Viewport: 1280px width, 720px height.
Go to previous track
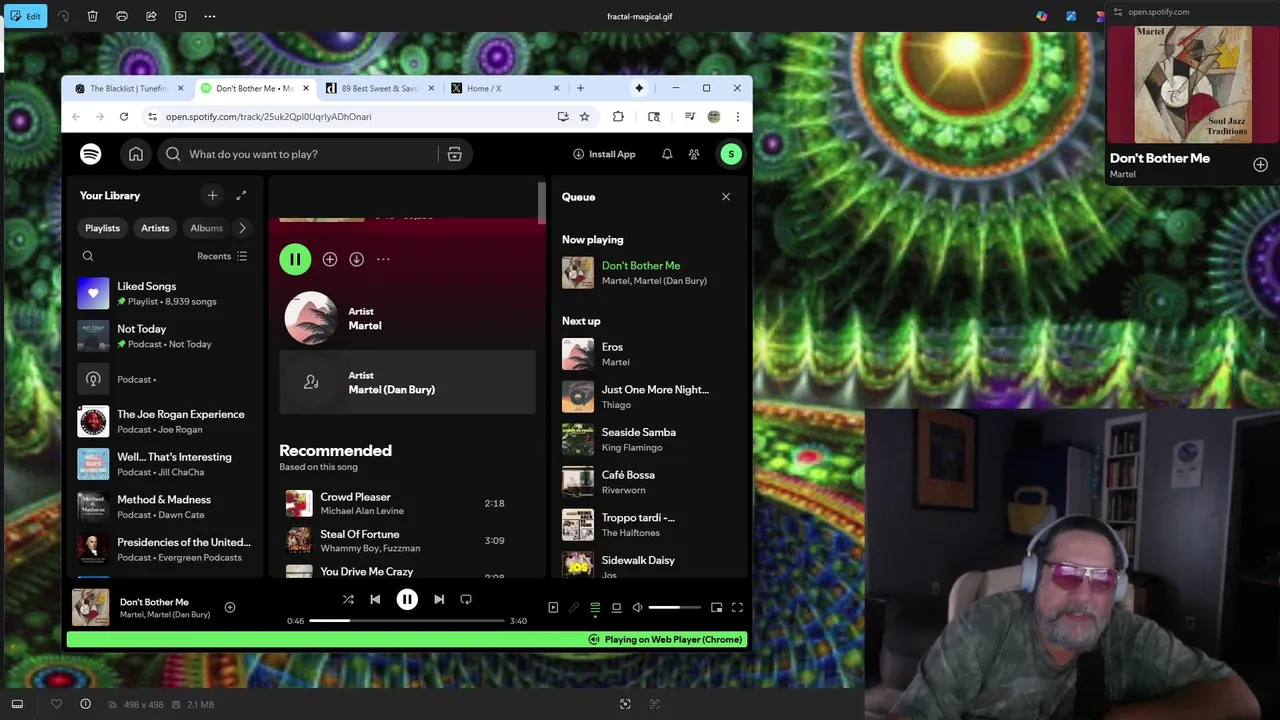click(375, 599)
